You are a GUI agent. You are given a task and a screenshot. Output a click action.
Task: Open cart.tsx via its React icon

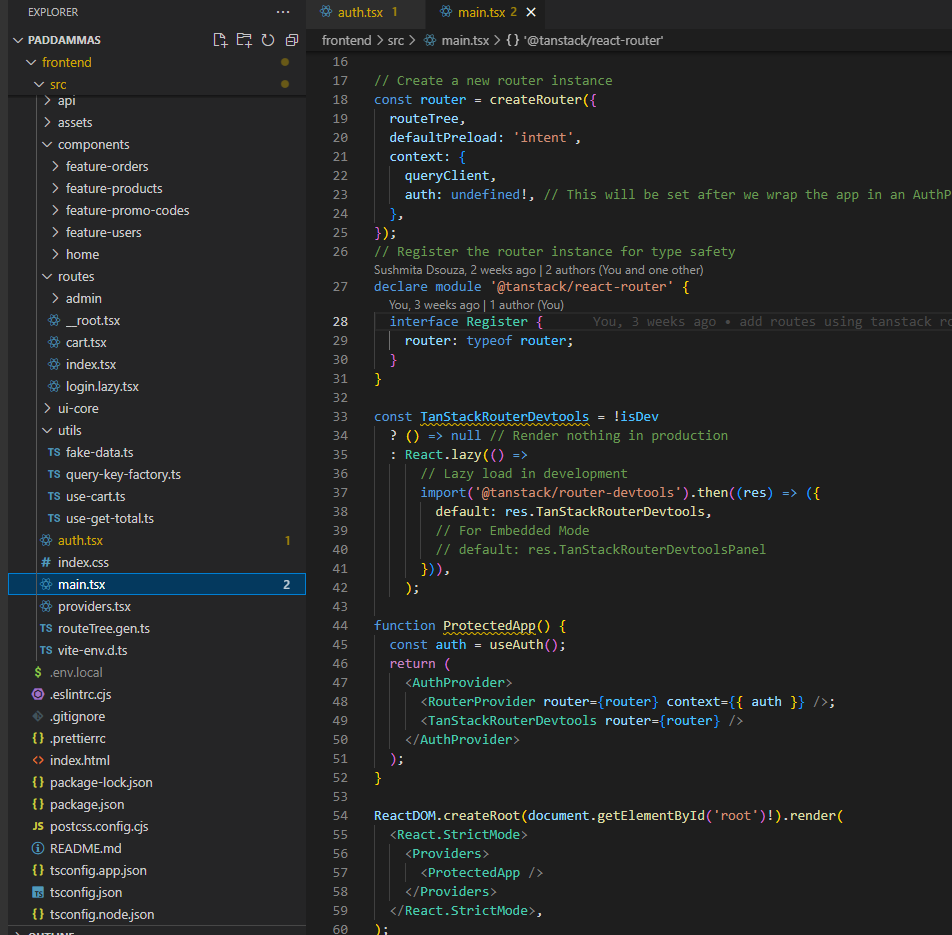click(54, 342)
